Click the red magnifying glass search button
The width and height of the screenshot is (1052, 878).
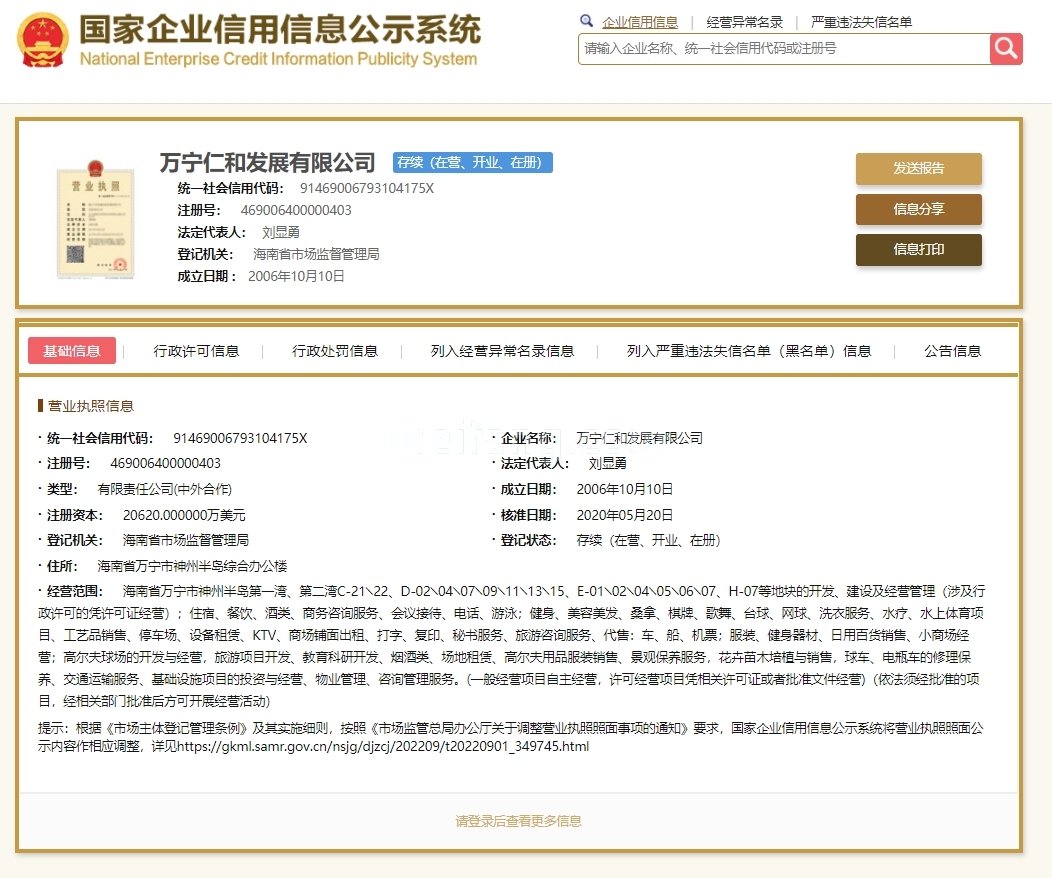1005,48
